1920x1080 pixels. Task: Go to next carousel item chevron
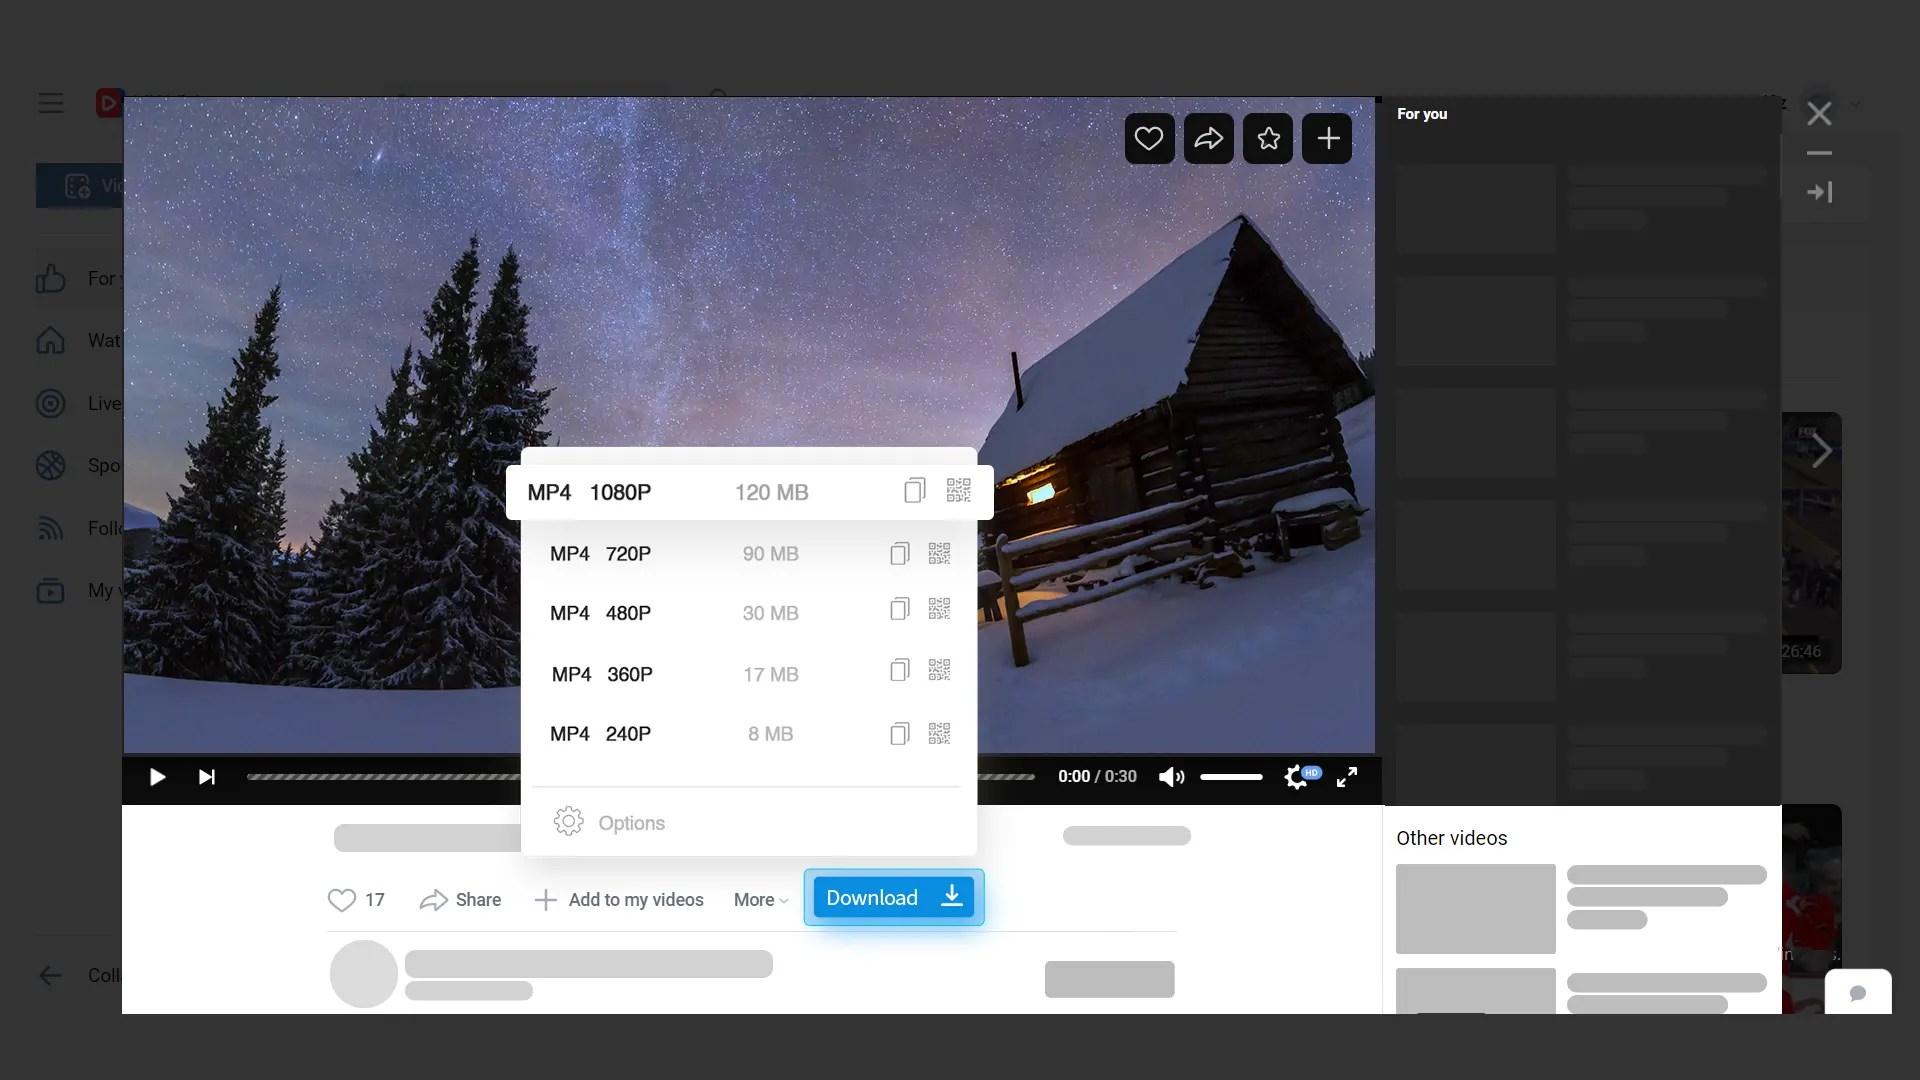click(1821, 450)
